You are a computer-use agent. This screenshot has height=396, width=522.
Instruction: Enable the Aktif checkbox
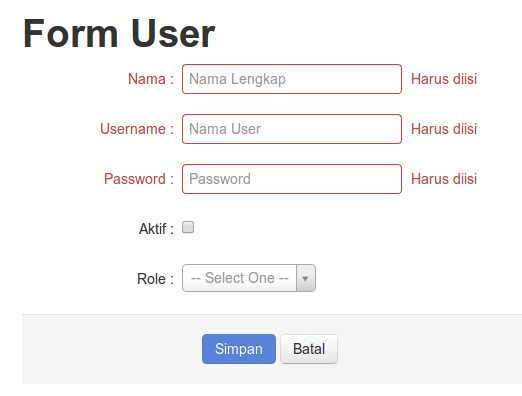coord(188,227)
